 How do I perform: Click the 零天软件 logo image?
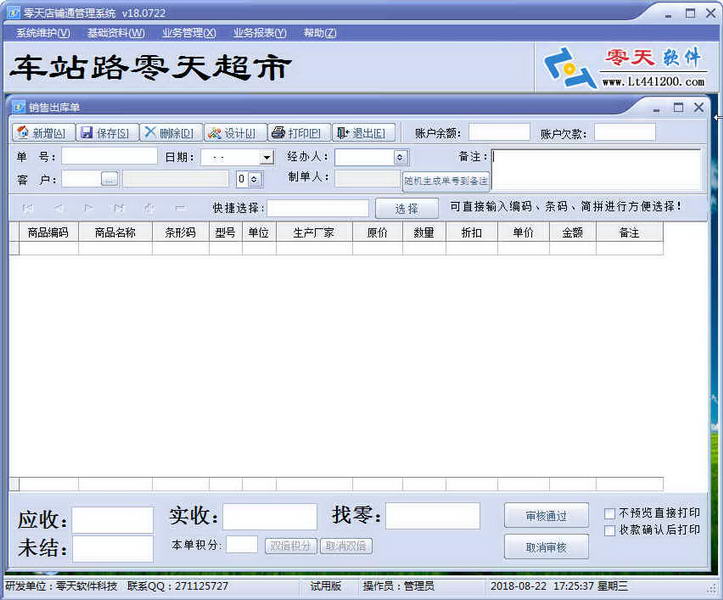tap(626, 67)
